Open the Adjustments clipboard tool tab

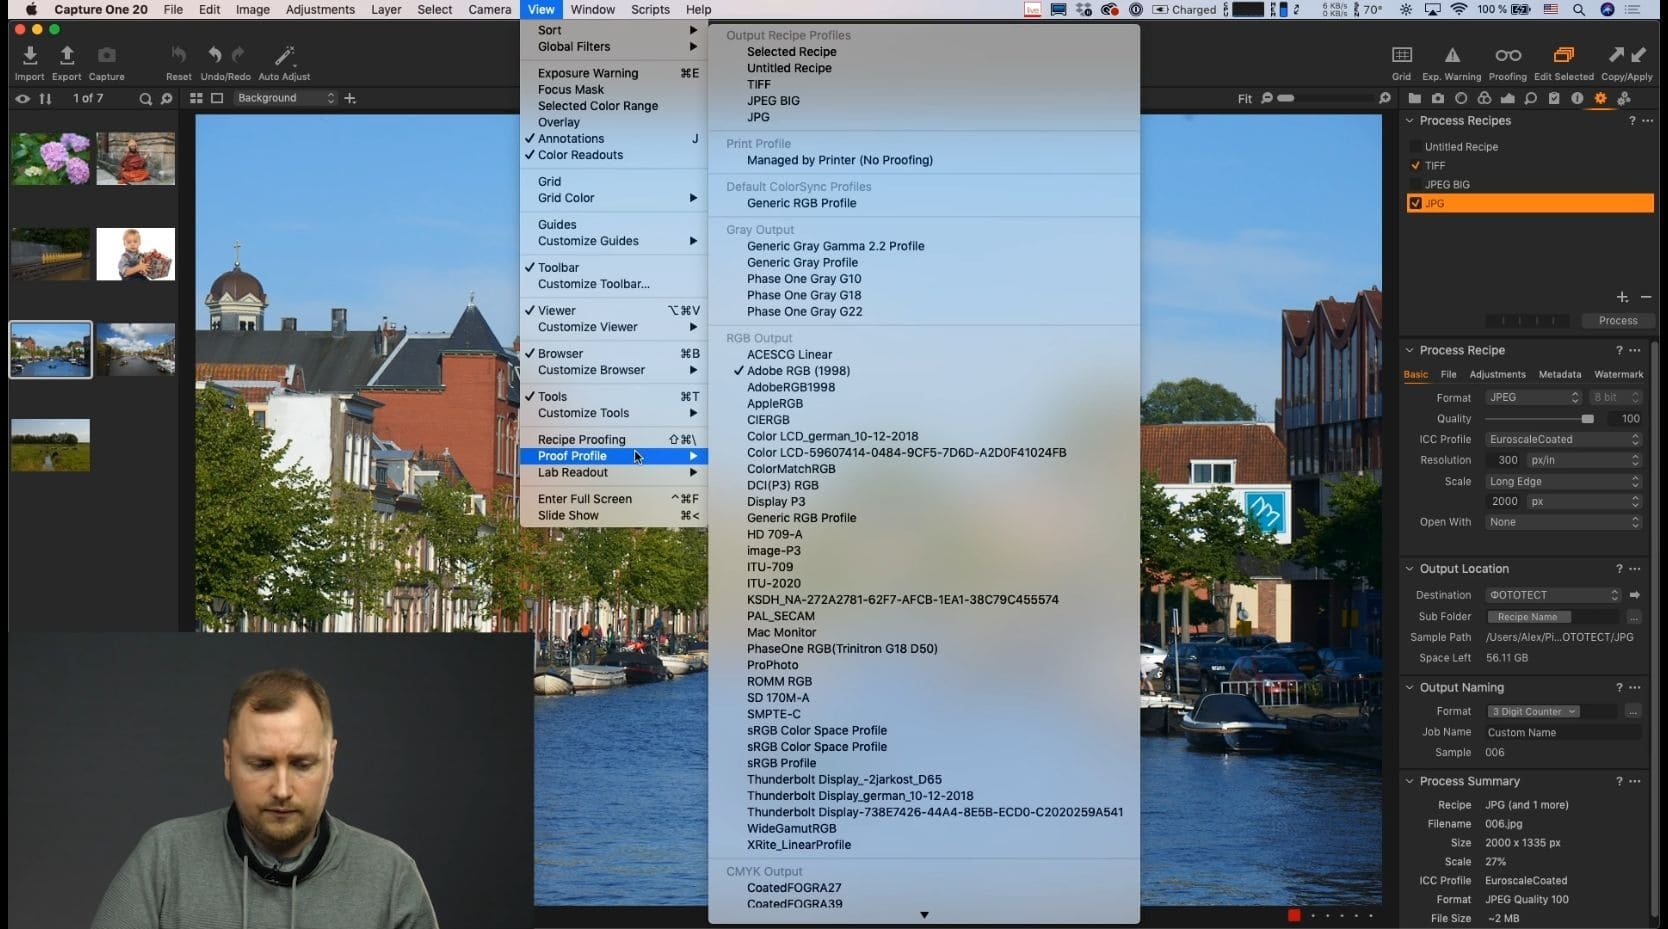point(1554,98)
